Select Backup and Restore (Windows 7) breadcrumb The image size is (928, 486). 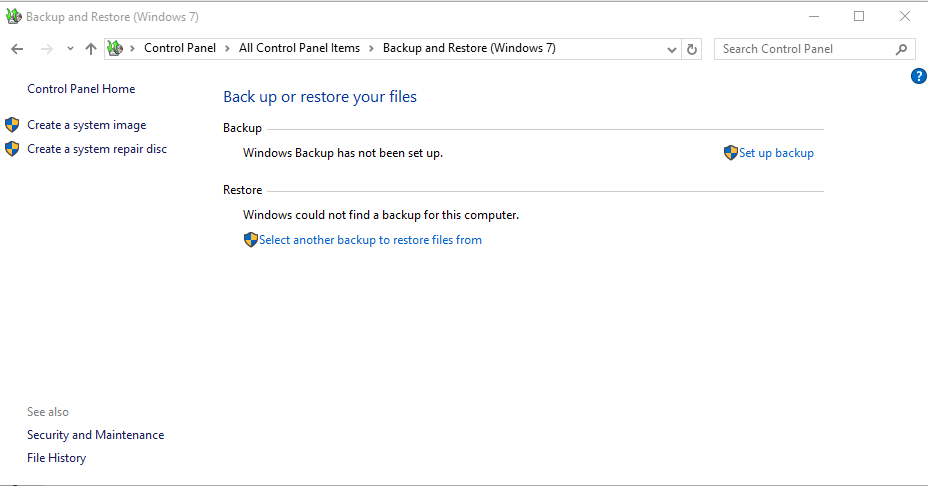click(x=469, y=48)
